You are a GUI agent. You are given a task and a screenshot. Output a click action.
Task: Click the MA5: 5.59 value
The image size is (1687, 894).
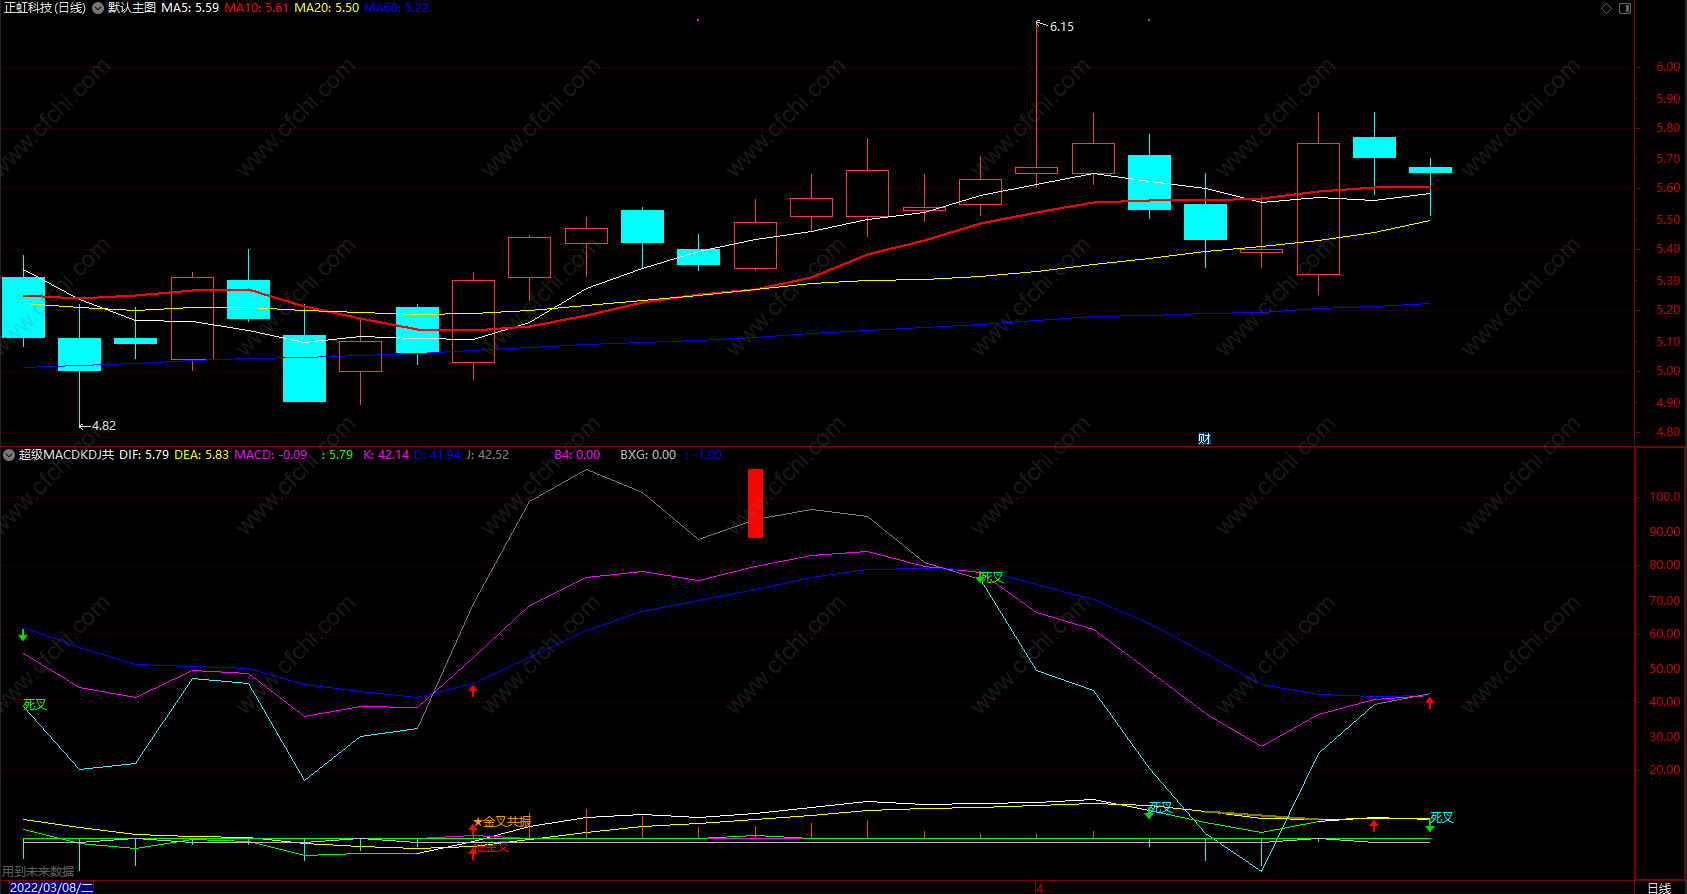pyautogui.click(x=190, y=8)
